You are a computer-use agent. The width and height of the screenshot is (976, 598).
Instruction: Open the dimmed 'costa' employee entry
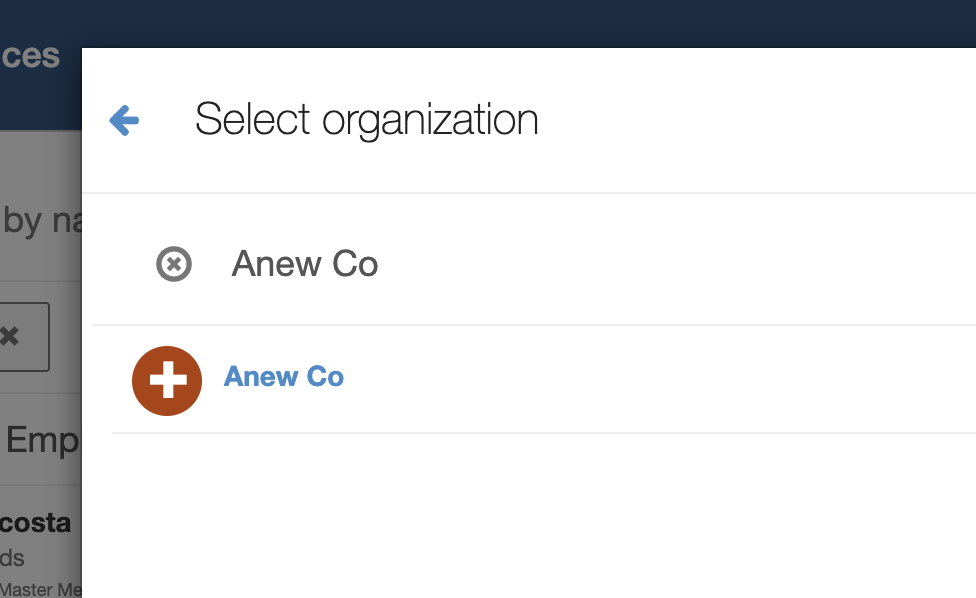pos(35,523)
